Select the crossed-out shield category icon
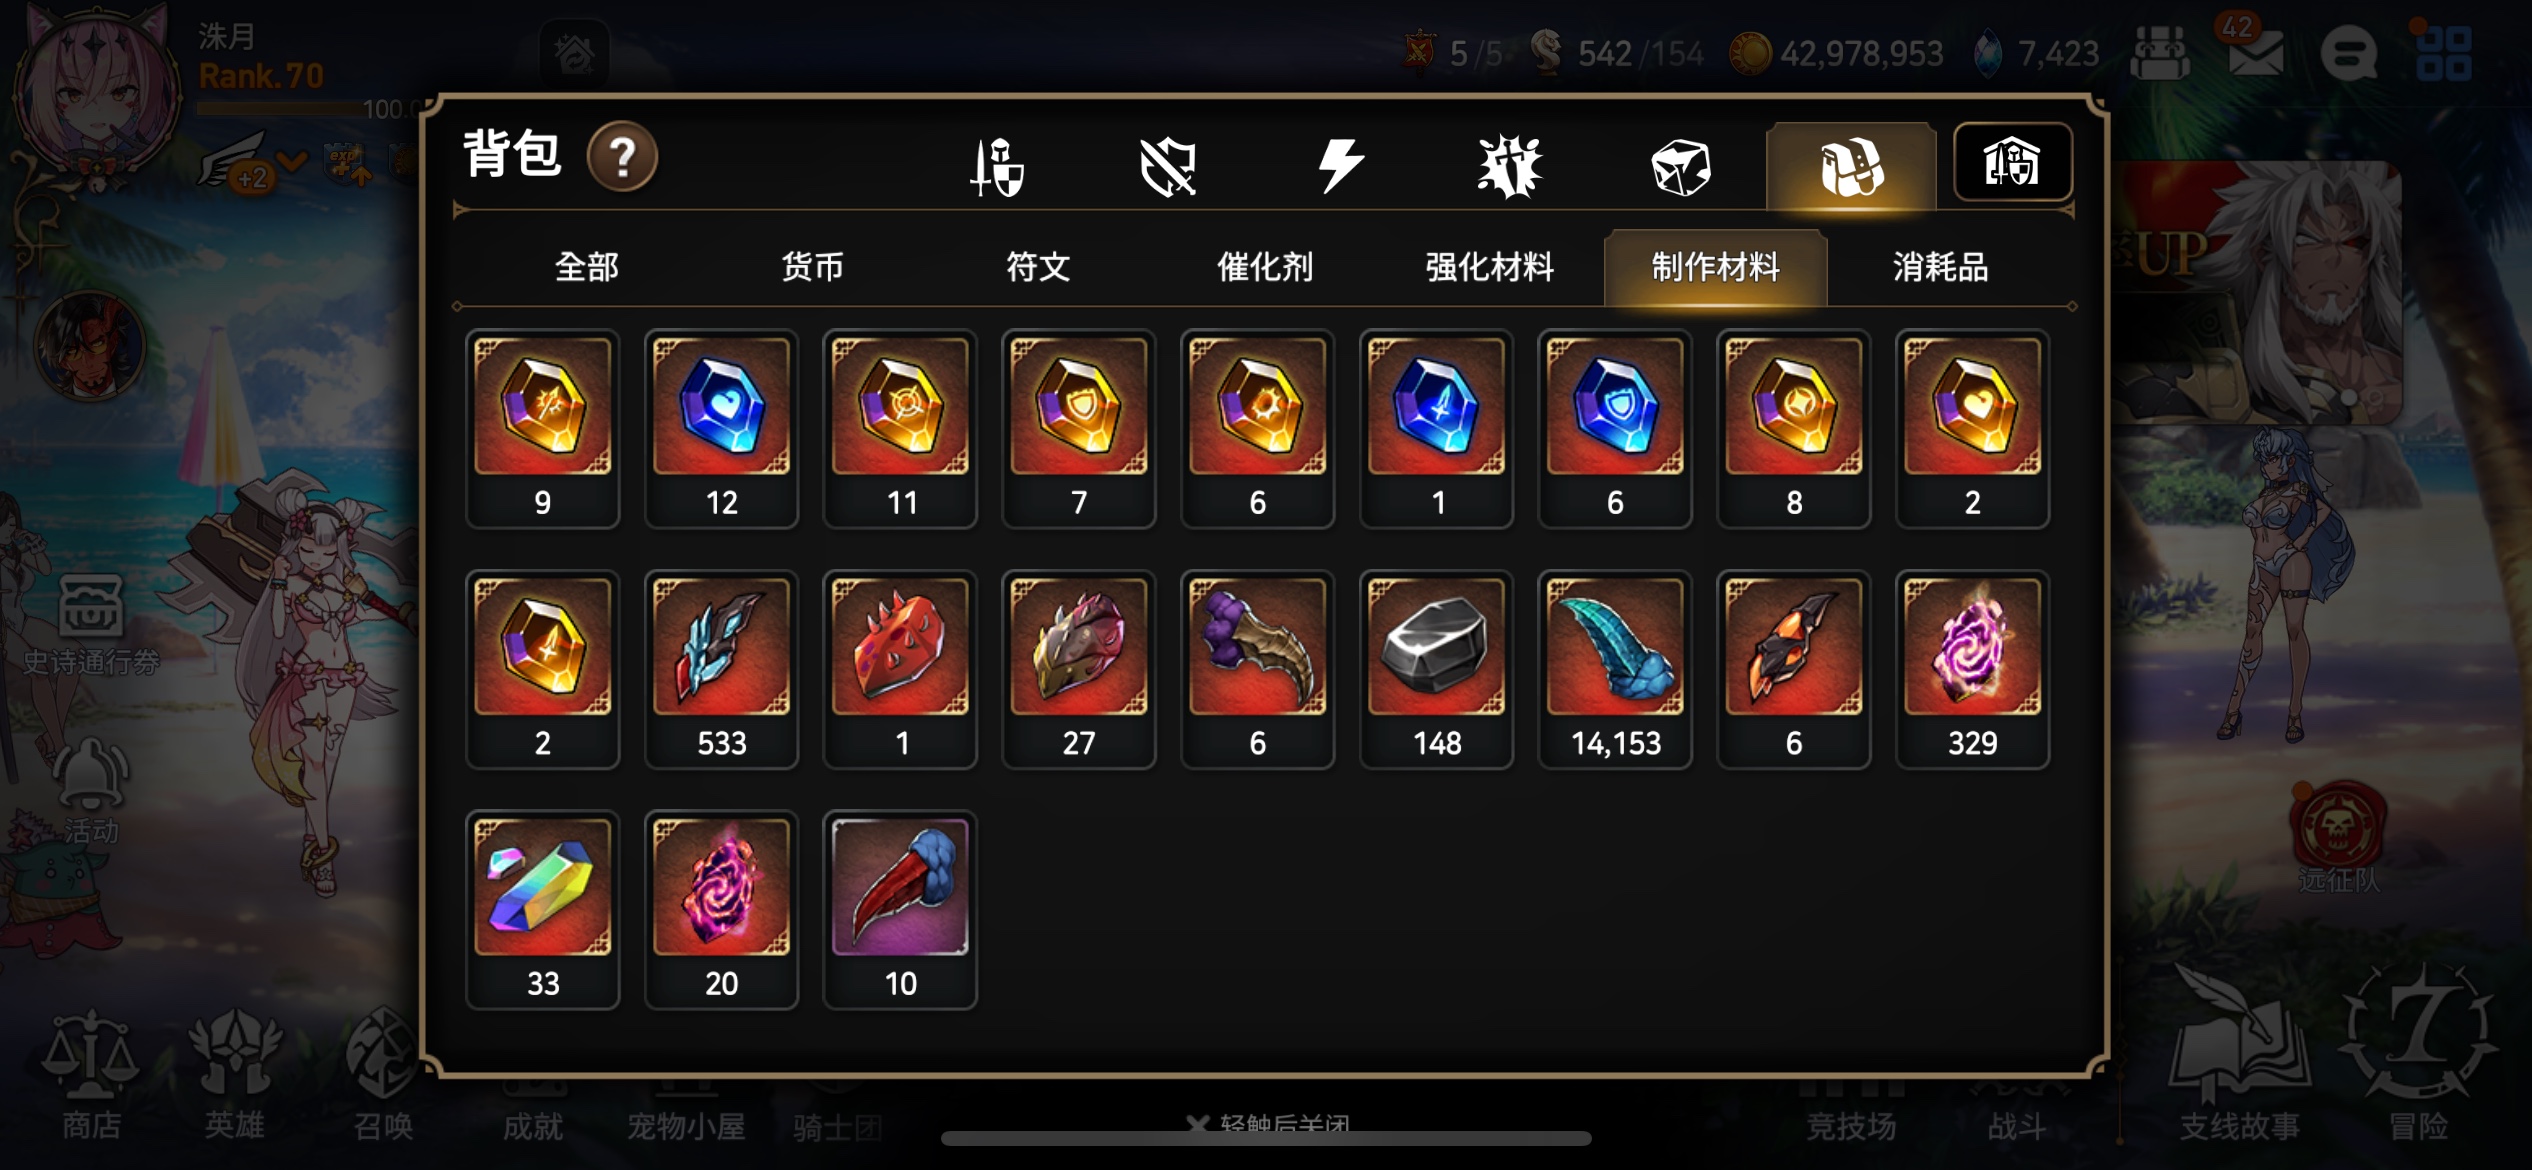2532x1170 pixels. click(1168, 167)
